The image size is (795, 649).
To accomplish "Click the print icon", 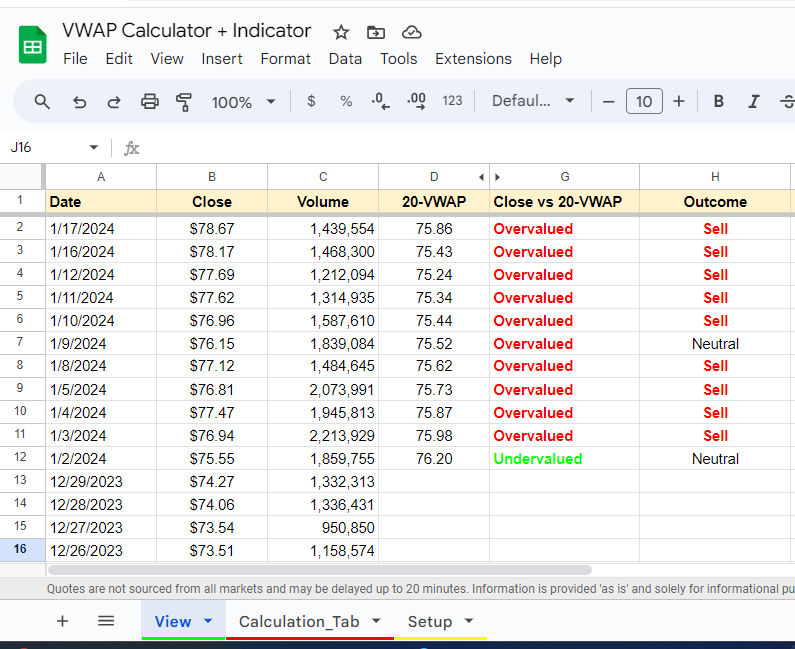I will pyautogui.click(x=150, y=102).
